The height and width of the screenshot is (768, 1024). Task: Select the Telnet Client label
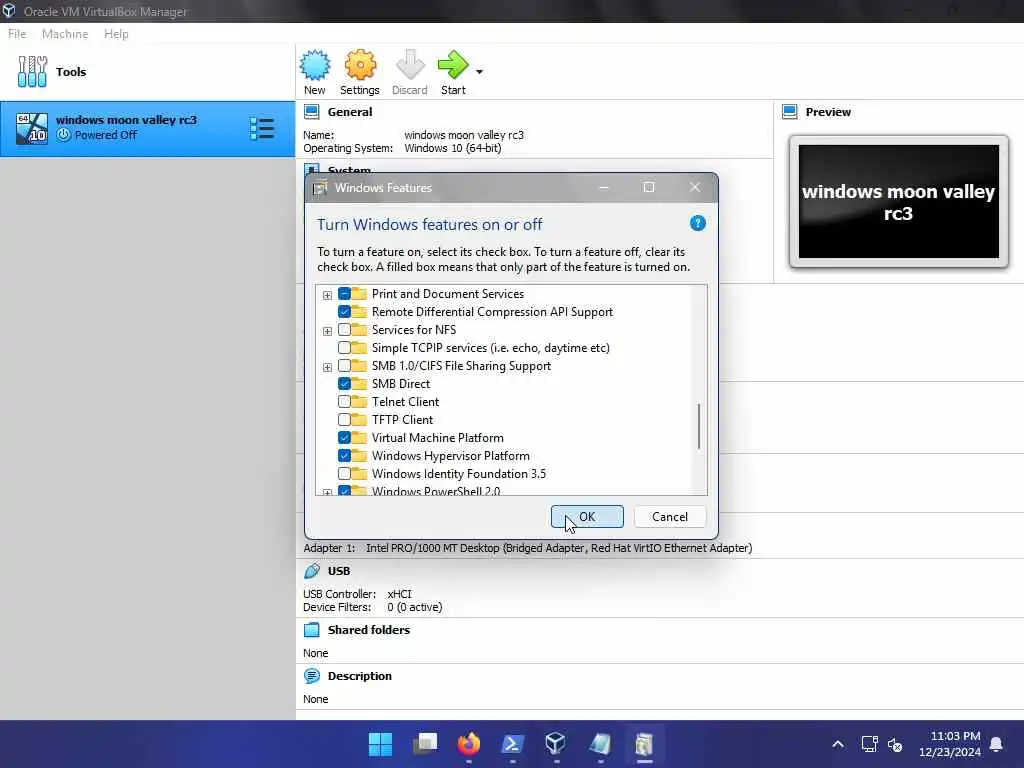(405, 402)
